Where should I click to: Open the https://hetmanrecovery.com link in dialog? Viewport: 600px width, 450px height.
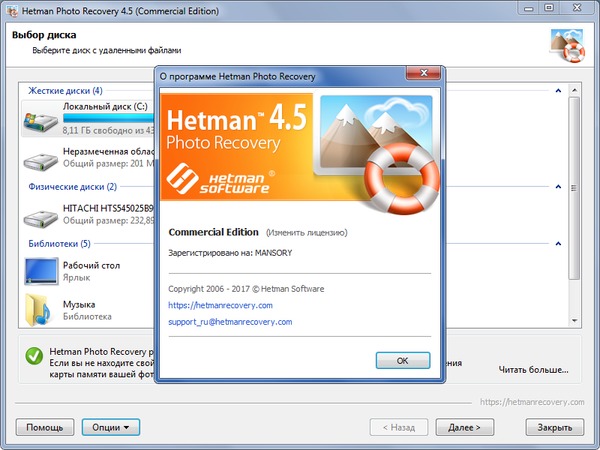[220, 305]
